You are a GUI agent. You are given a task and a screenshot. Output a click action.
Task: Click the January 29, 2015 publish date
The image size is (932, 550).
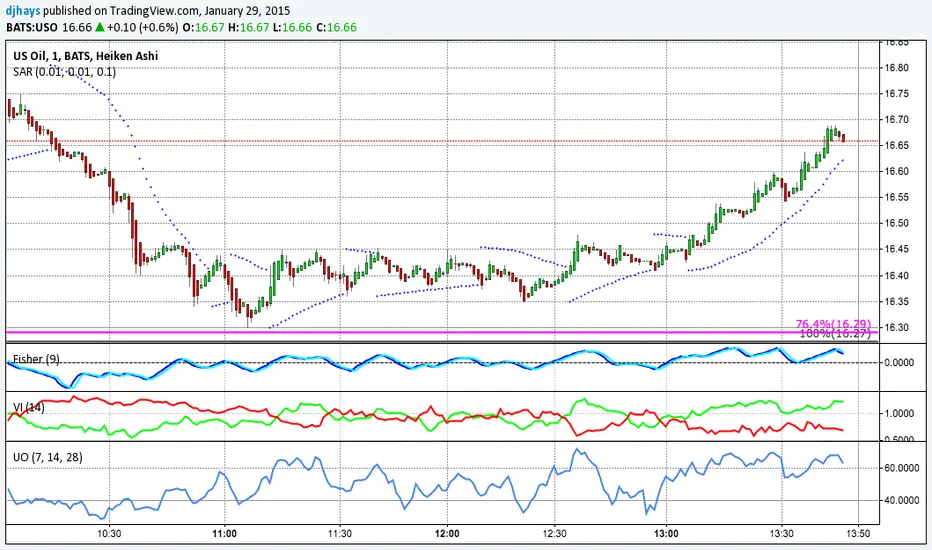point(247,11)
